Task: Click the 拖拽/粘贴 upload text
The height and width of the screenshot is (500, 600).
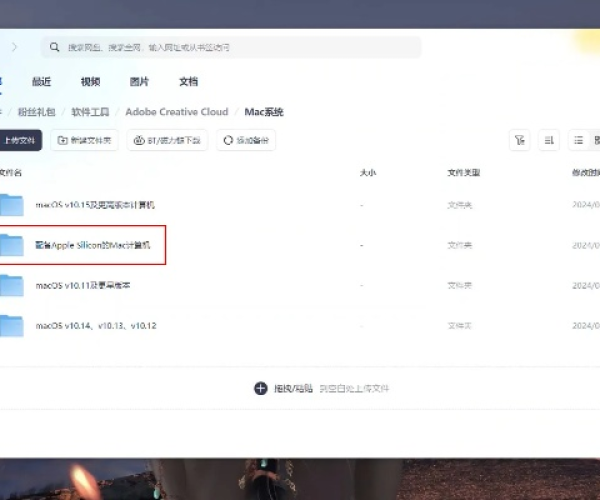Action: point(293,389)
